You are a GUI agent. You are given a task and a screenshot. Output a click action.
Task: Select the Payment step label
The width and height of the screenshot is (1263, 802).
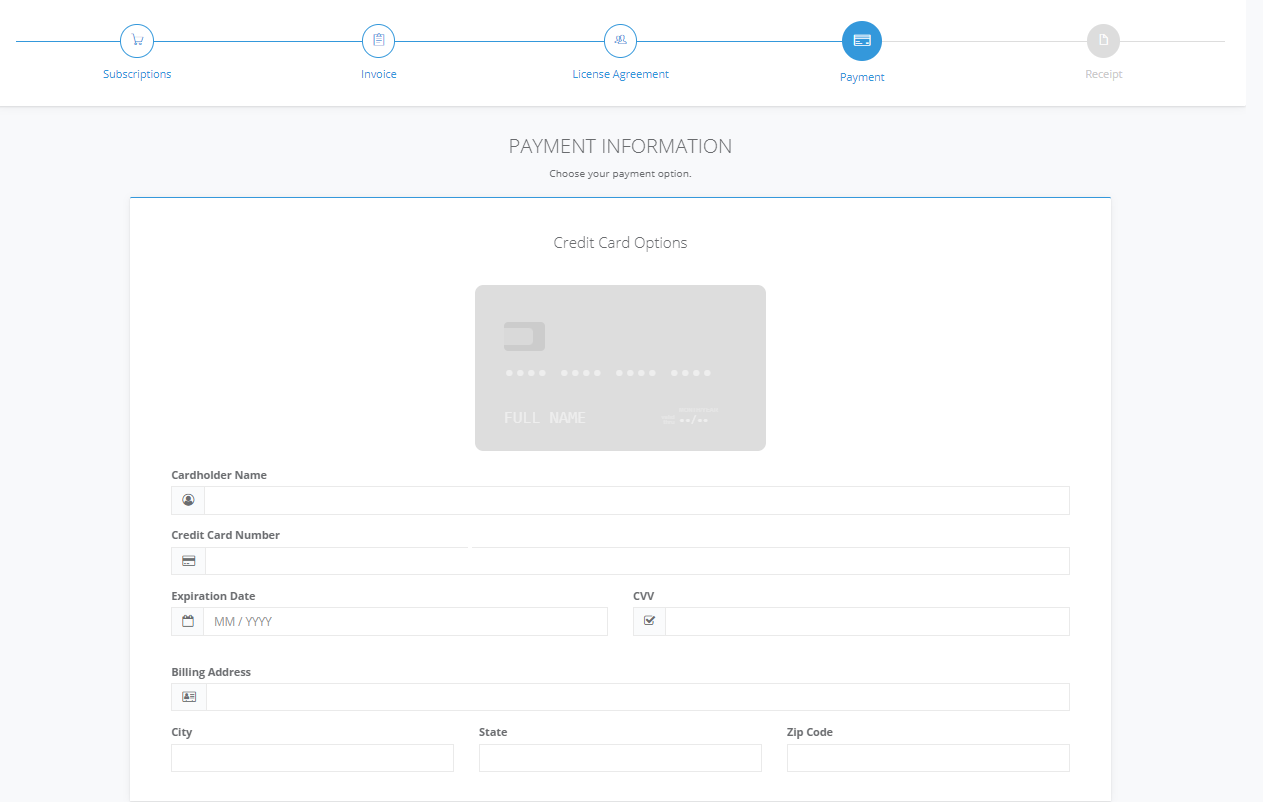click(862, 77)
